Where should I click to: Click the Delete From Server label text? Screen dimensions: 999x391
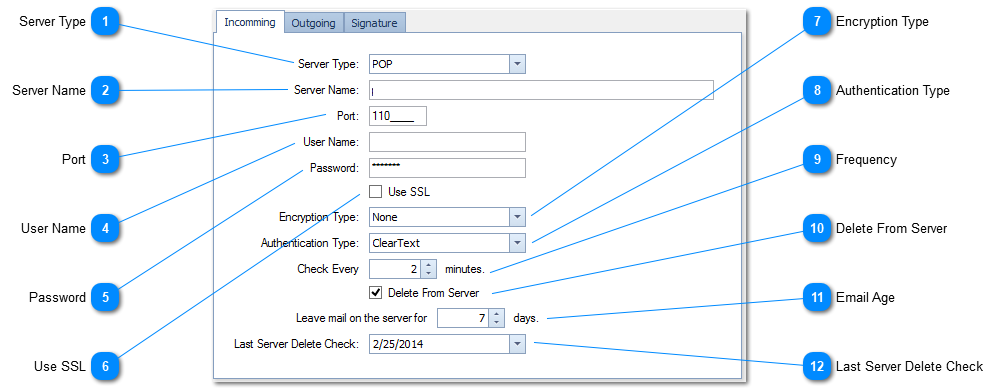pos(433,293)
